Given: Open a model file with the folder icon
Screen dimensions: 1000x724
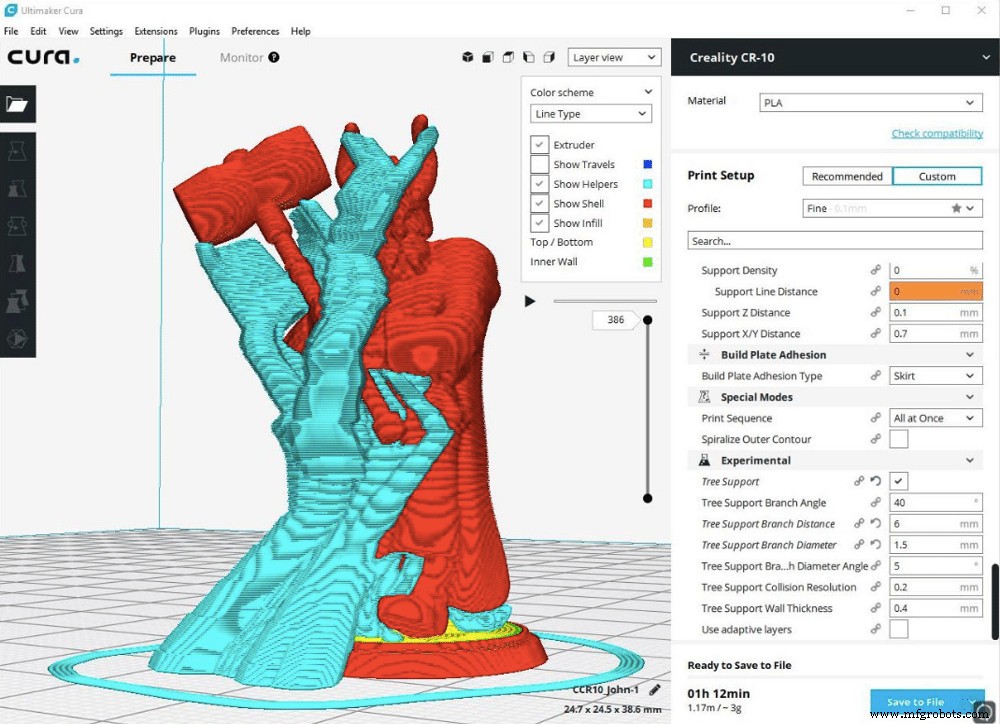Looking at the screenshot, I should pyautogui.click(x=18, y=103).
